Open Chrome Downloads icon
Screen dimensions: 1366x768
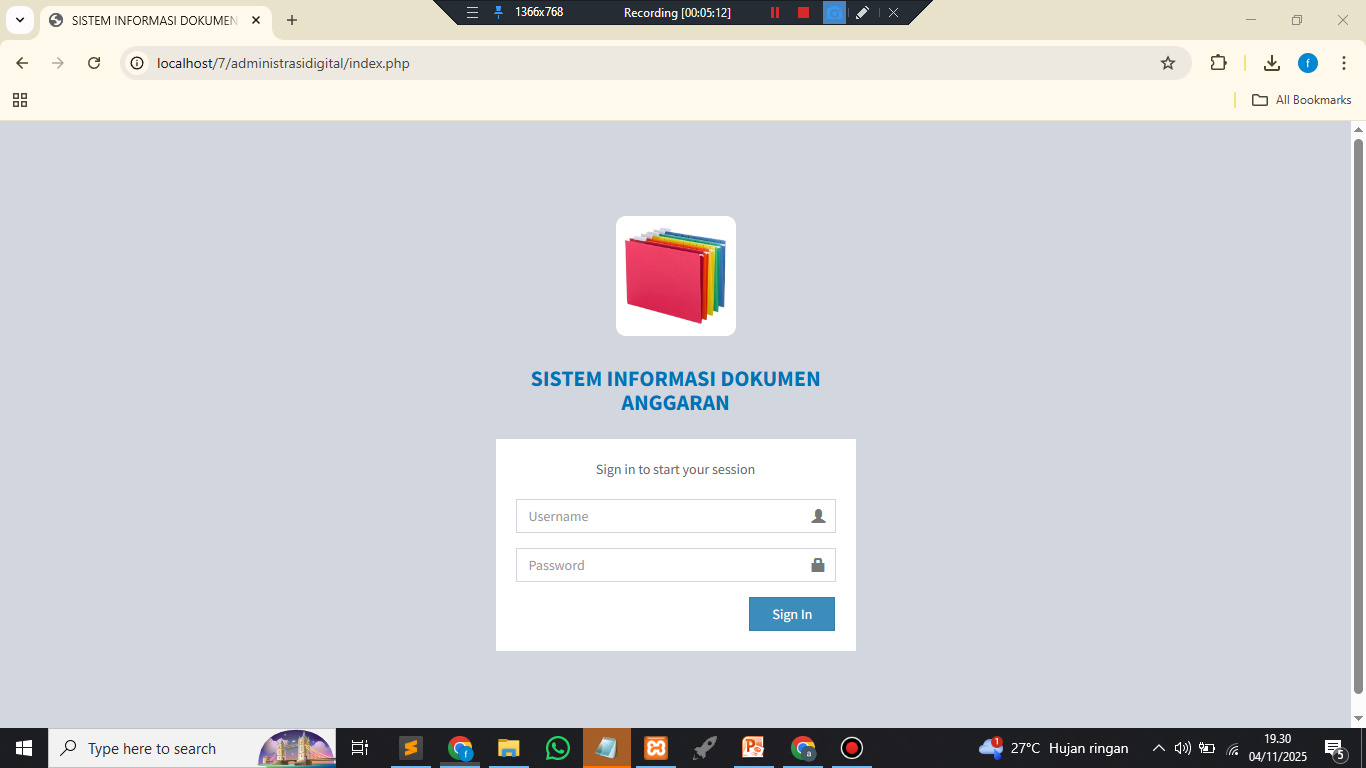(1271, 63)
